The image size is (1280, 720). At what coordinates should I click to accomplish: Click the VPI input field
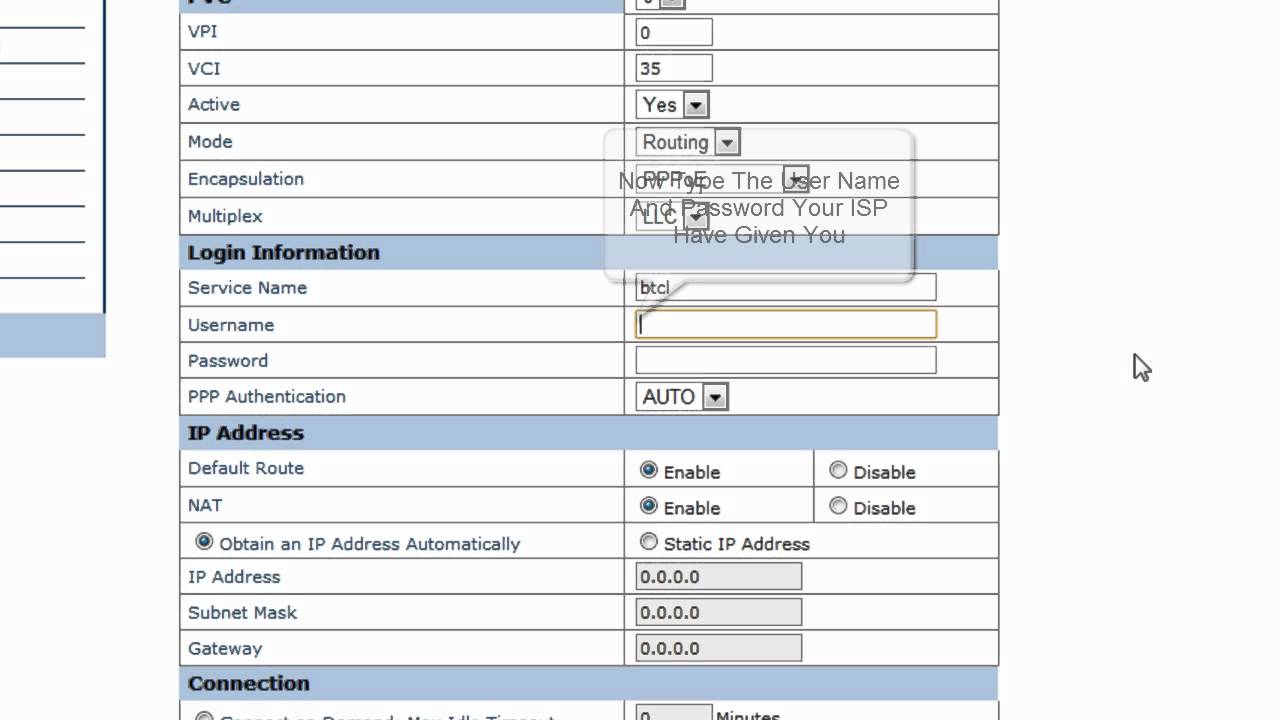click(x=674, y=32)
